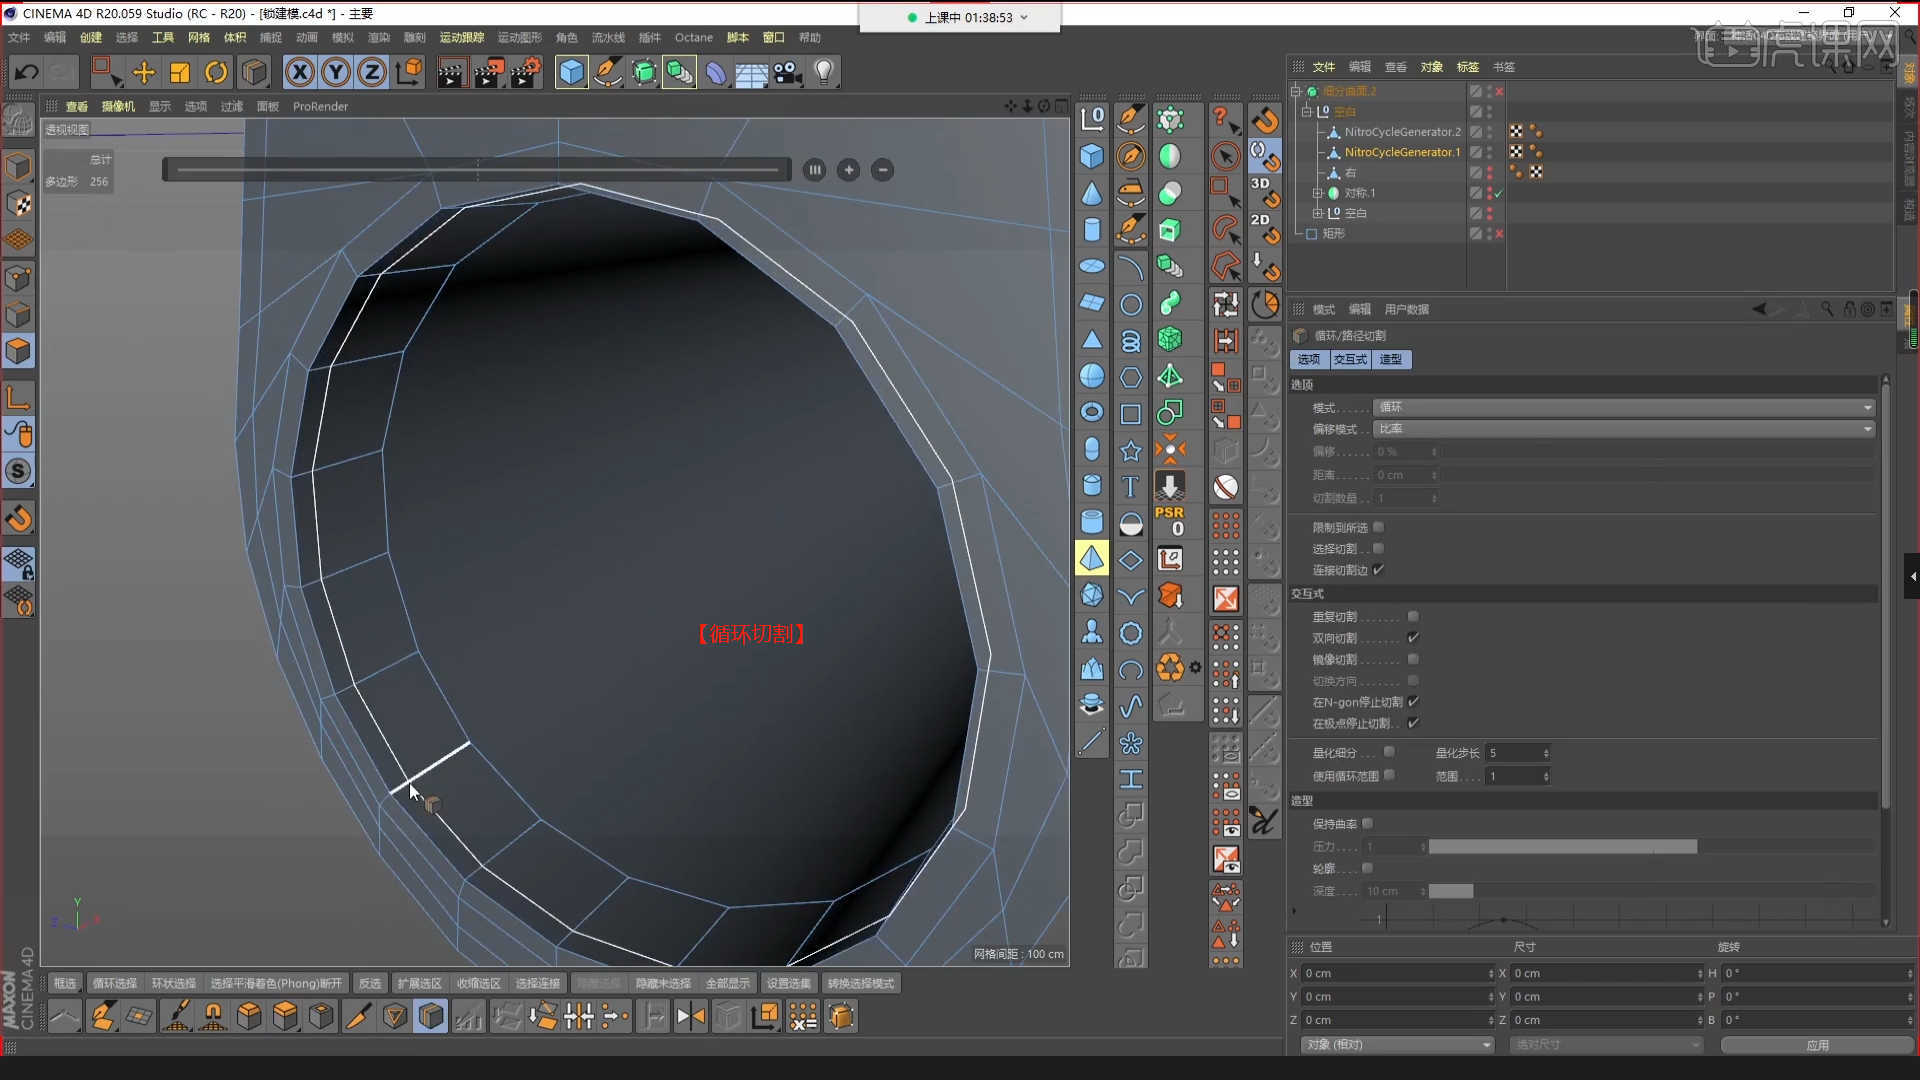Switch to the 选项 tab

(1309, 359)
